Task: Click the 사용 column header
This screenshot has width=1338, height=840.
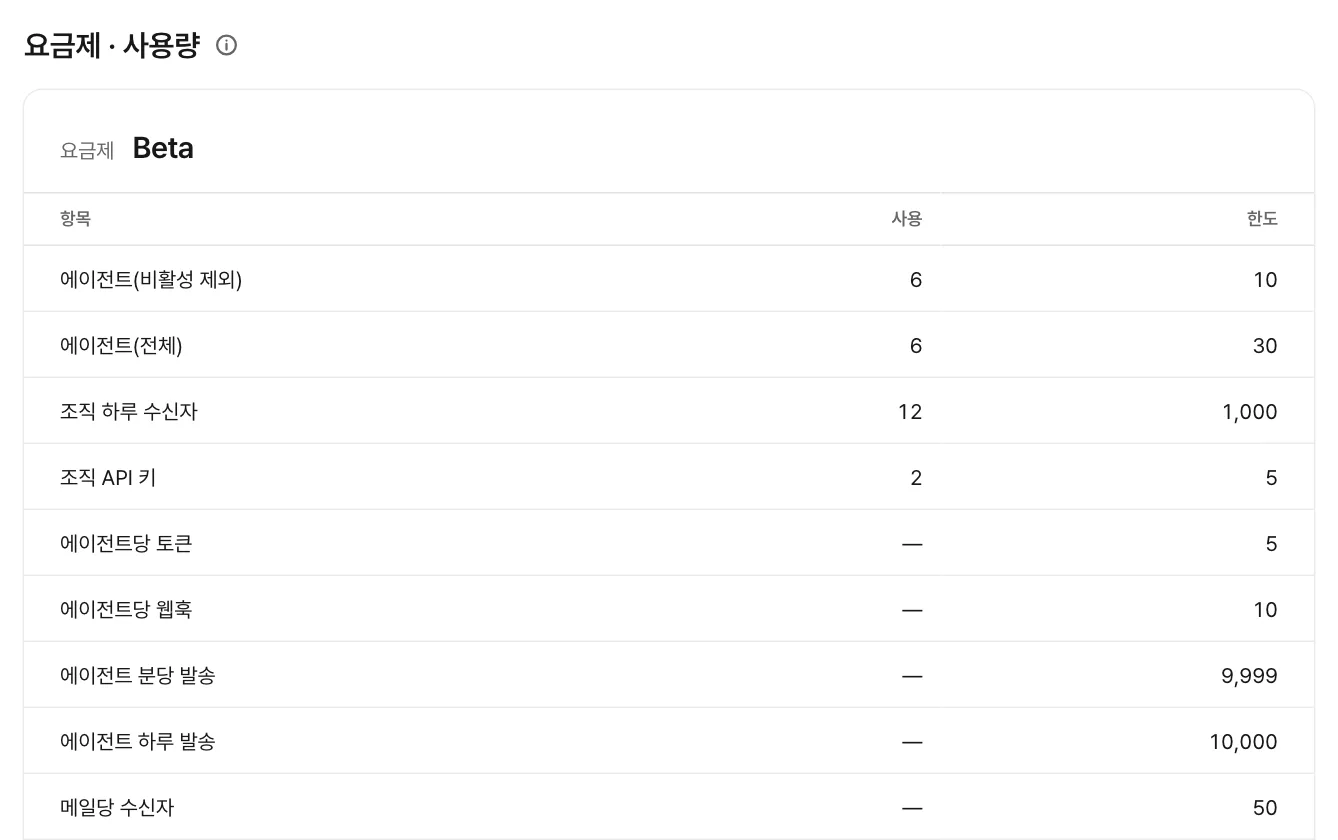Action: [x=906, y=219]
